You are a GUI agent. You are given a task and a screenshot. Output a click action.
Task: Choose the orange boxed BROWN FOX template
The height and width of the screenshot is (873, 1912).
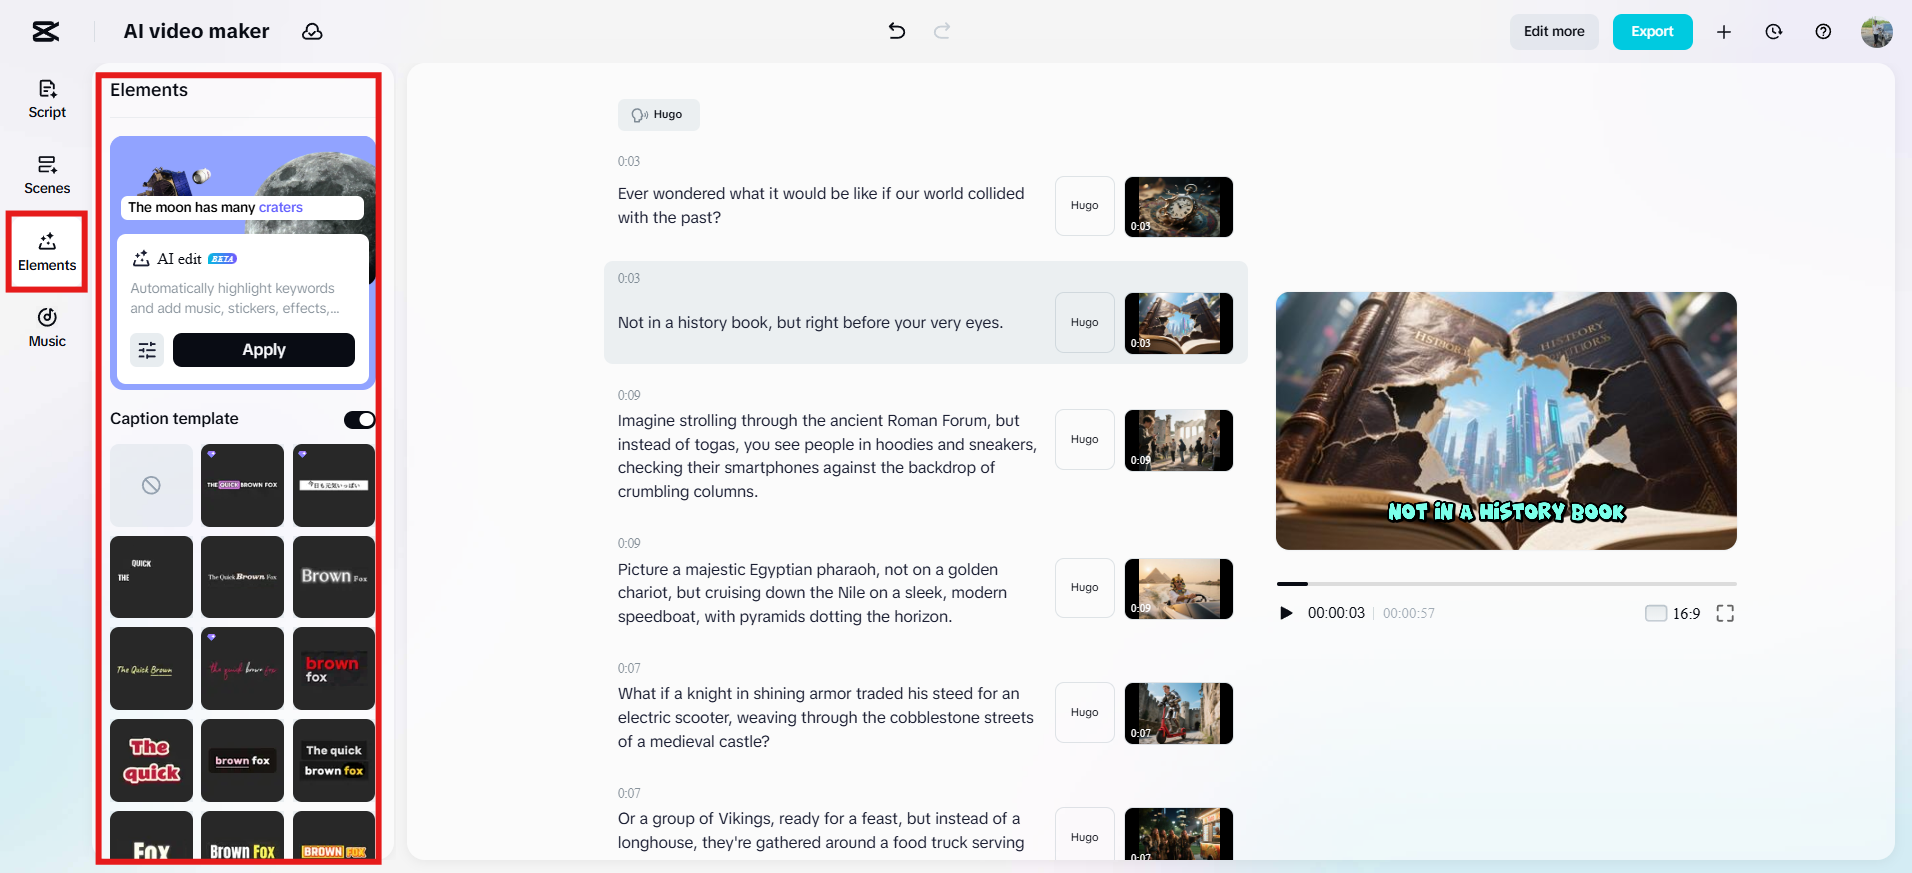pos(334,836)
